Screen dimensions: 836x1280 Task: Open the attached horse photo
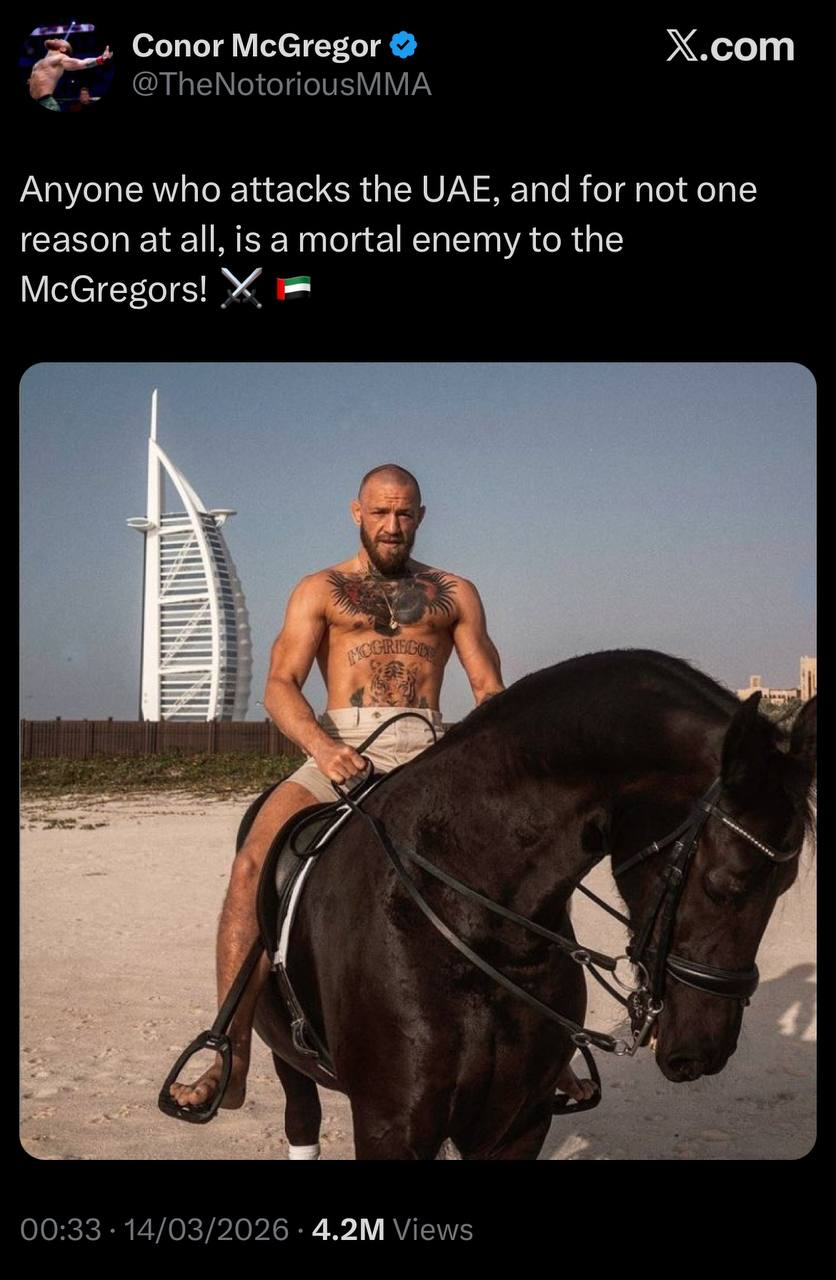point(418,761)
